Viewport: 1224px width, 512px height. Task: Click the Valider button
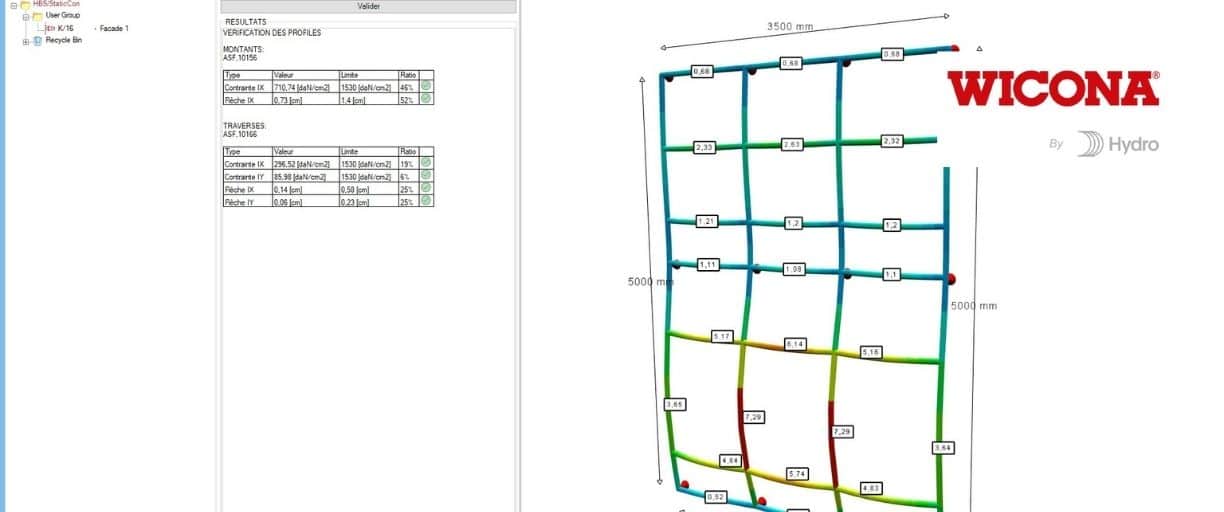(368, 6)
